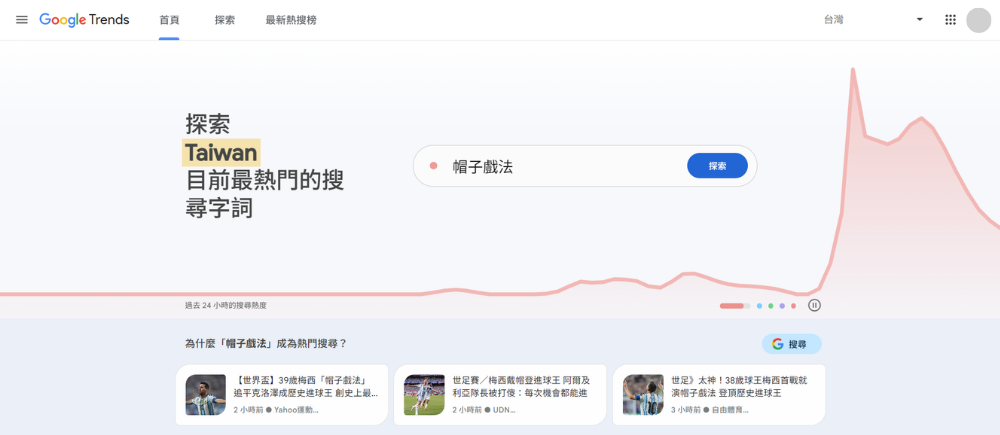Expand the 台灣 region dropdown

point(874,20)
